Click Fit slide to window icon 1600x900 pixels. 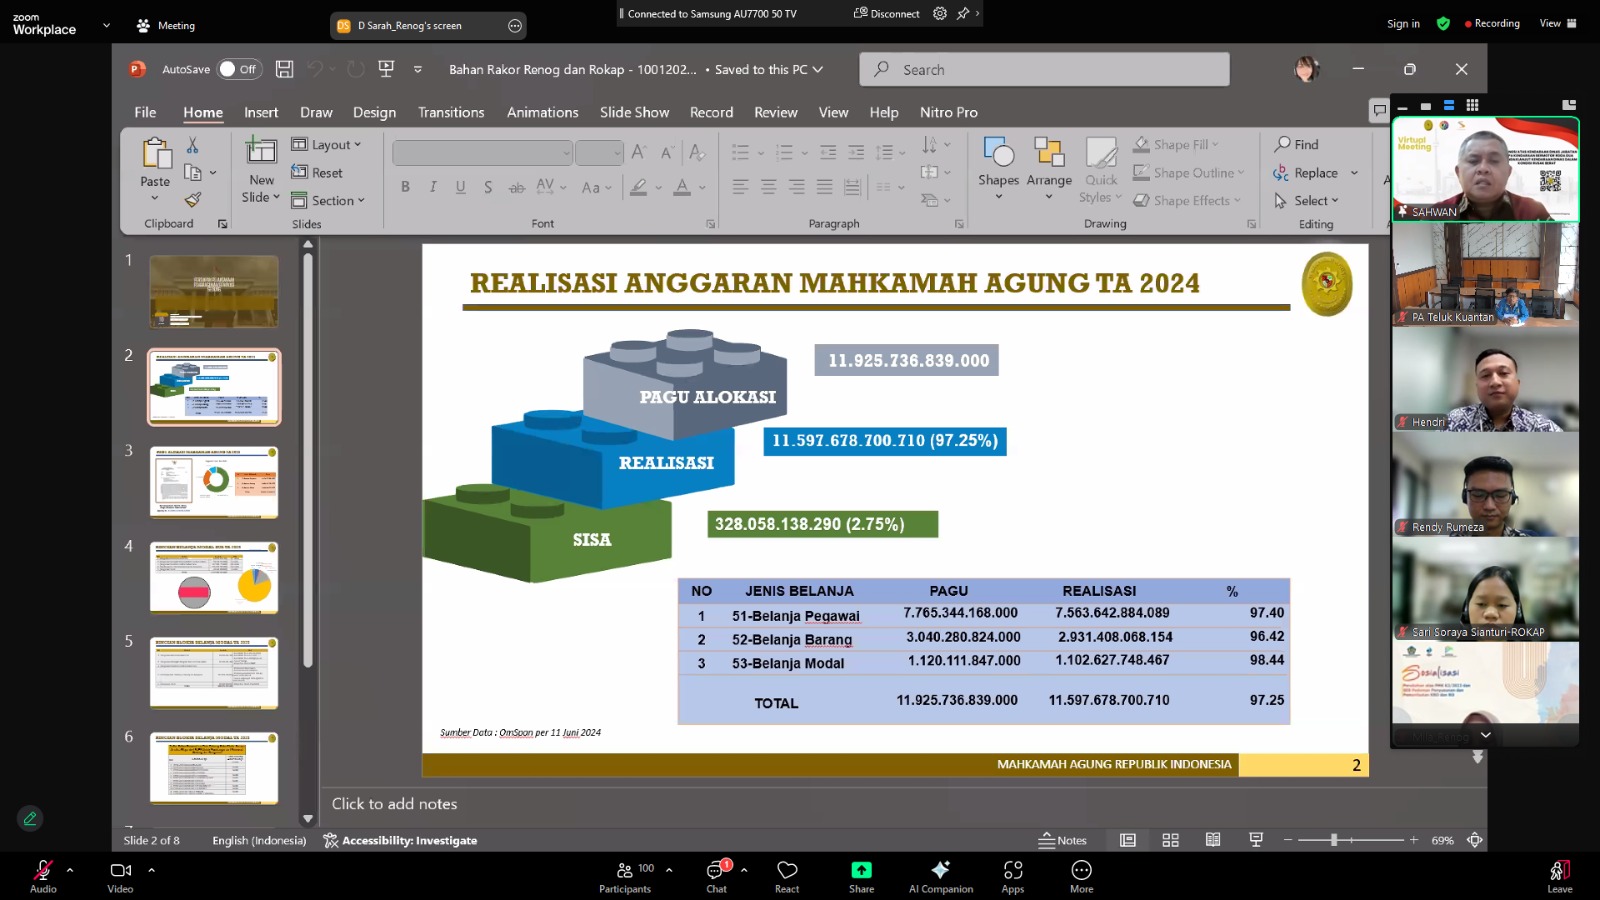point(1475,840)
